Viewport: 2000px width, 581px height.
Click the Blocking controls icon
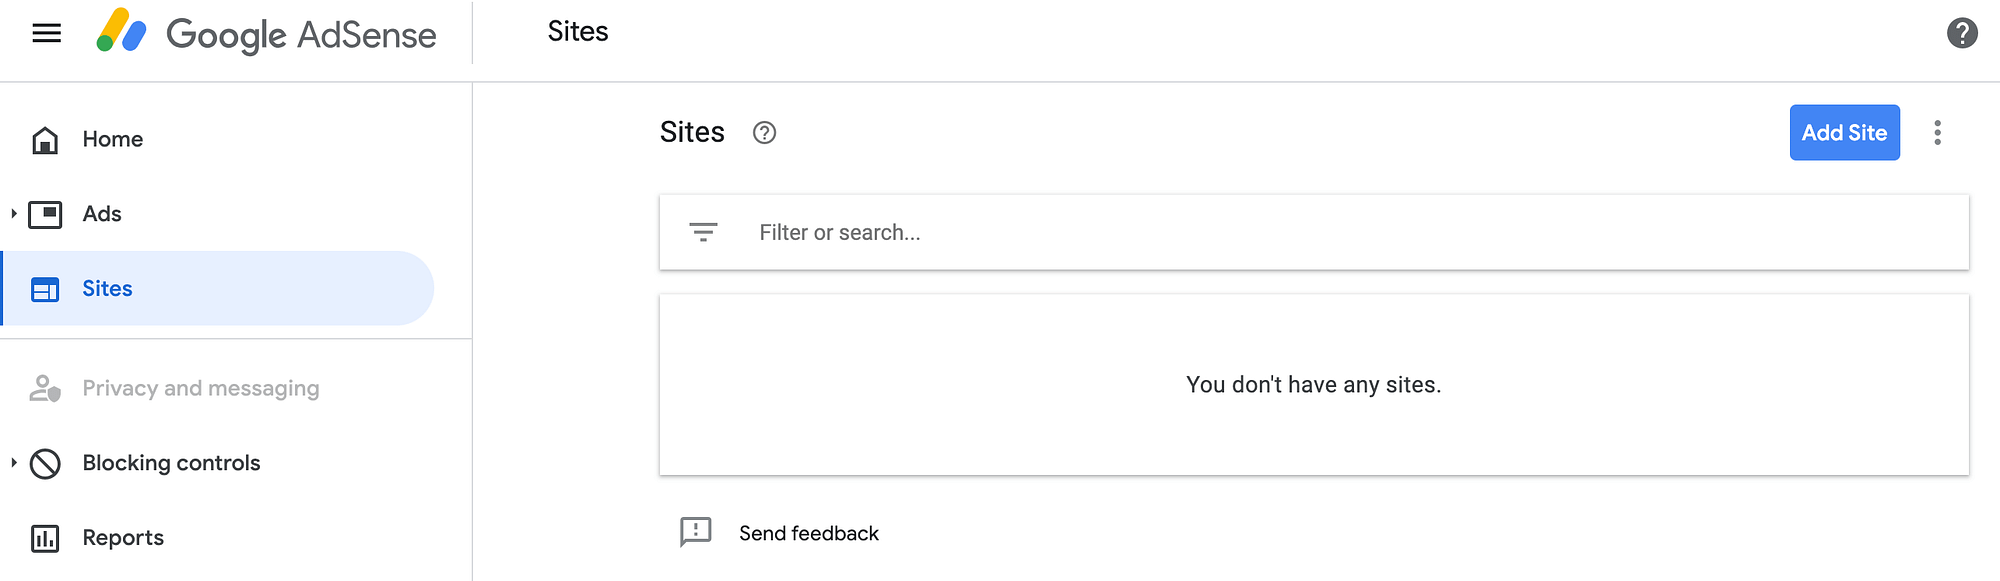[44, 462]
